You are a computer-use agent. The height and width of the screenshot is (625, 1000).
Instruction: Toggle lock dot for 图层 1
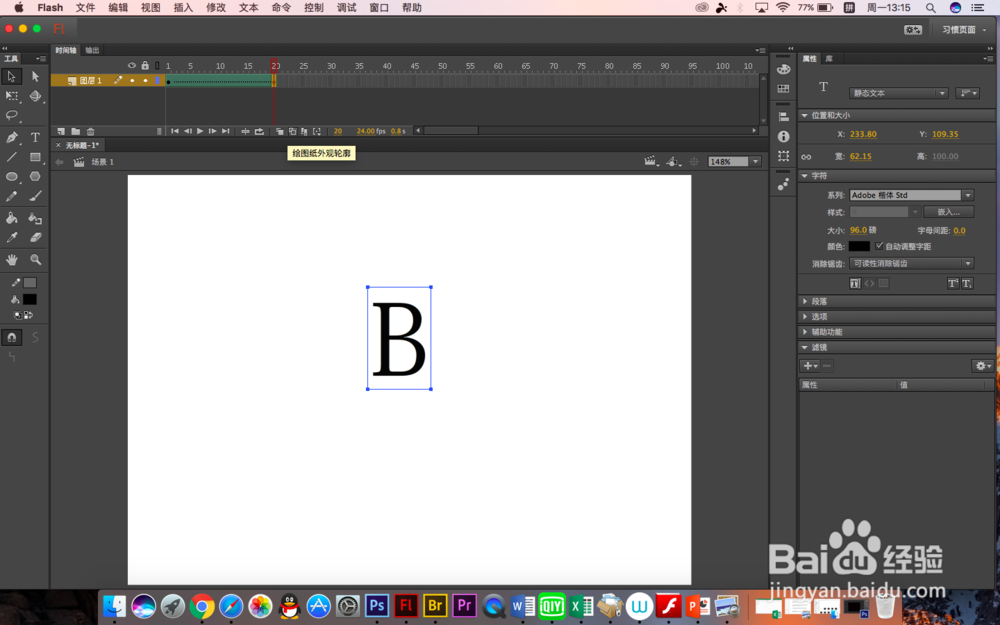point(145,80)
